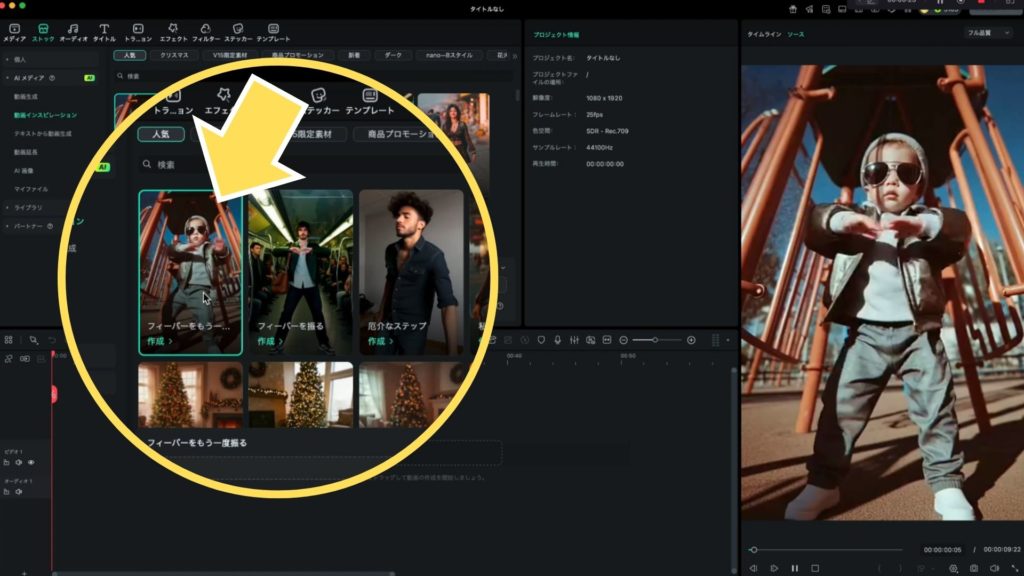The image size is (1024, 576).
Task: Click the snapshot camera icon below the preview
Action: (x=974, y=568)
